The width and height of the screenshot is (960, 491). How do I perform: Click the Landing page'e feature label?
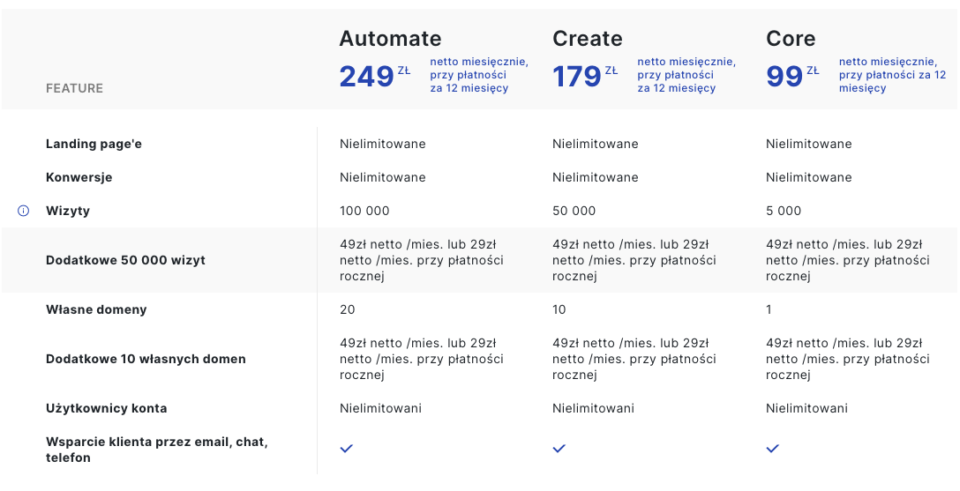click(x=94, y=144)
